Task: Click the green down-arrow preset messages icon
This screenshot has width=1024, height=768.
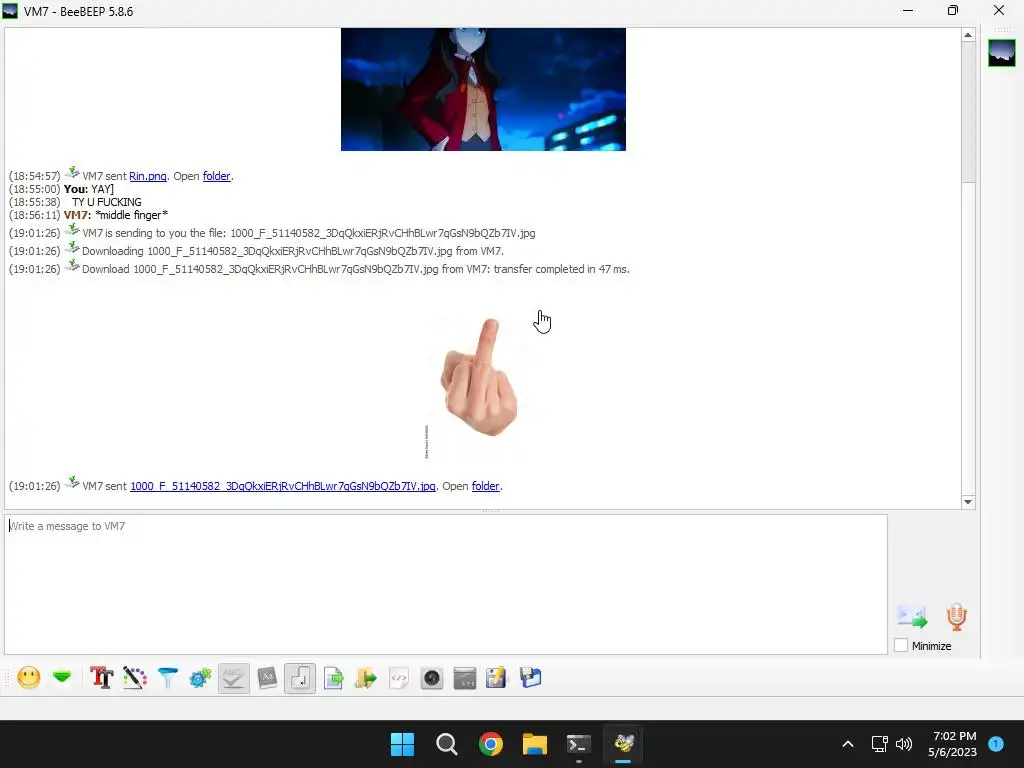Action: [x=62, y=678]
